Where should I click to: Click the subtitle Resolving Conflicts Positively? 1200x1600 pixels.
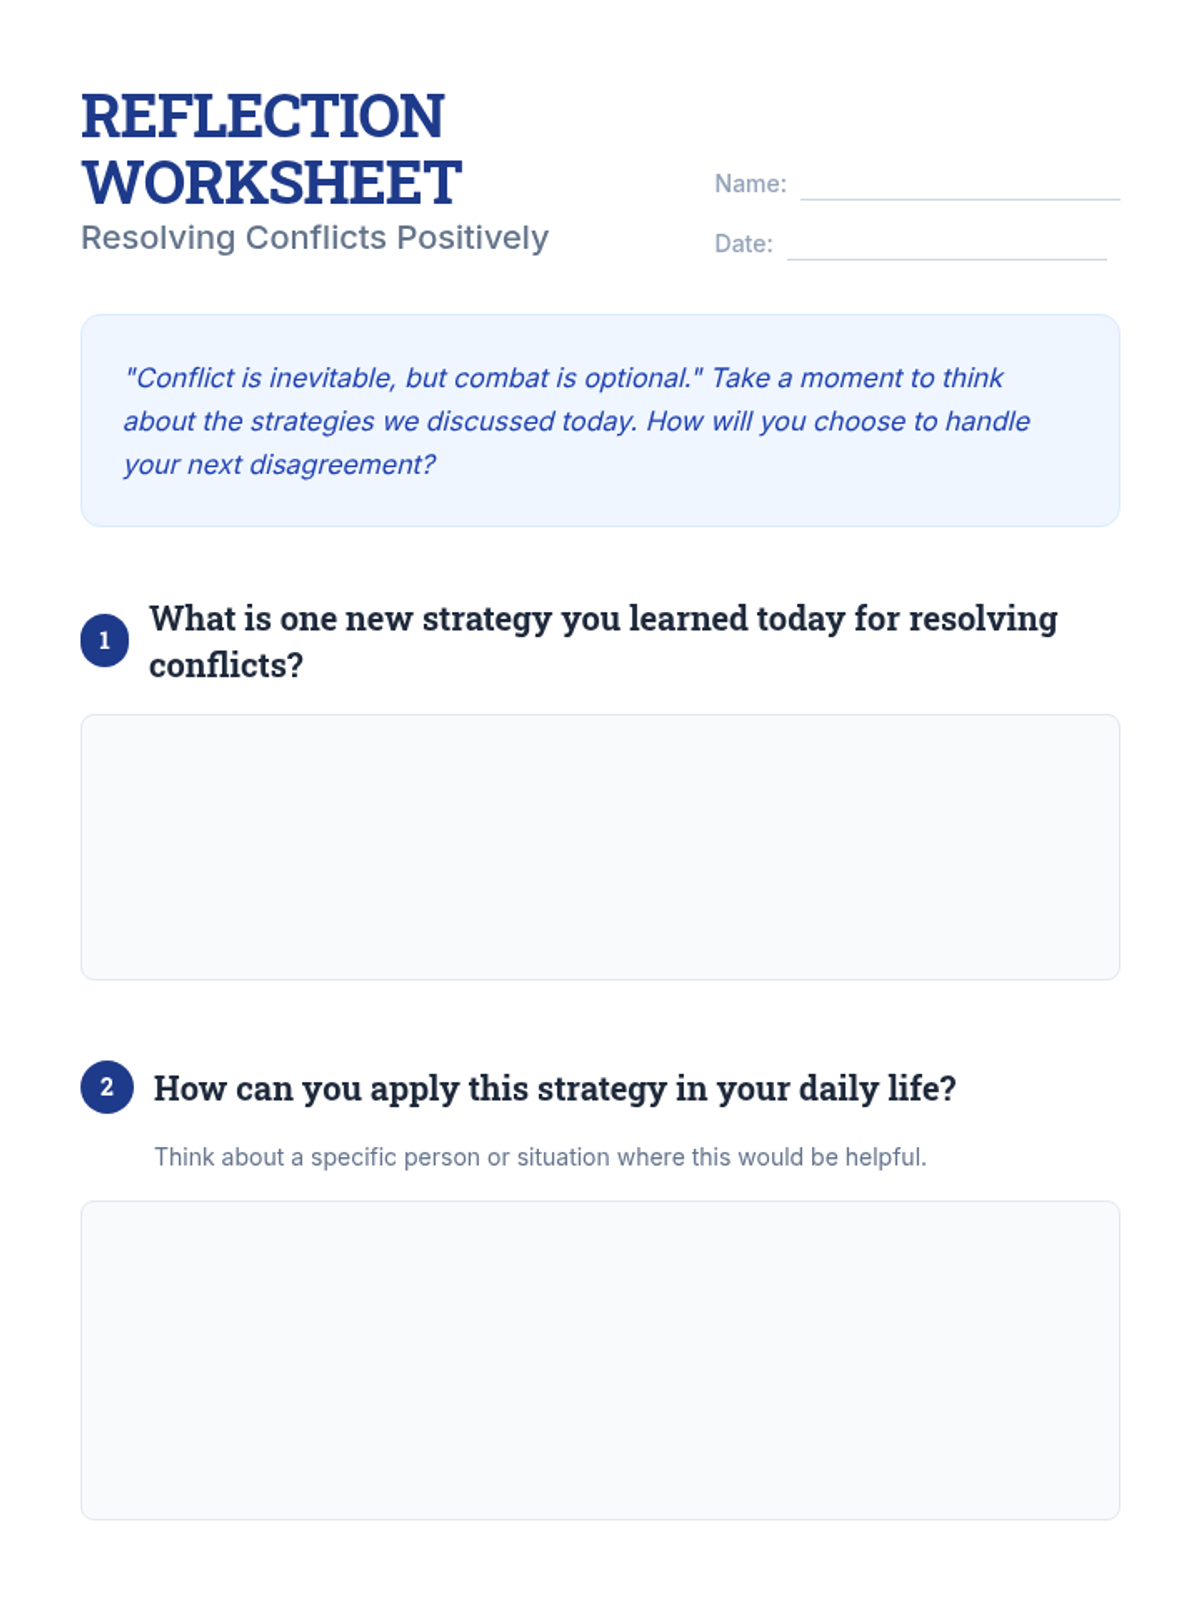(315, 238)
